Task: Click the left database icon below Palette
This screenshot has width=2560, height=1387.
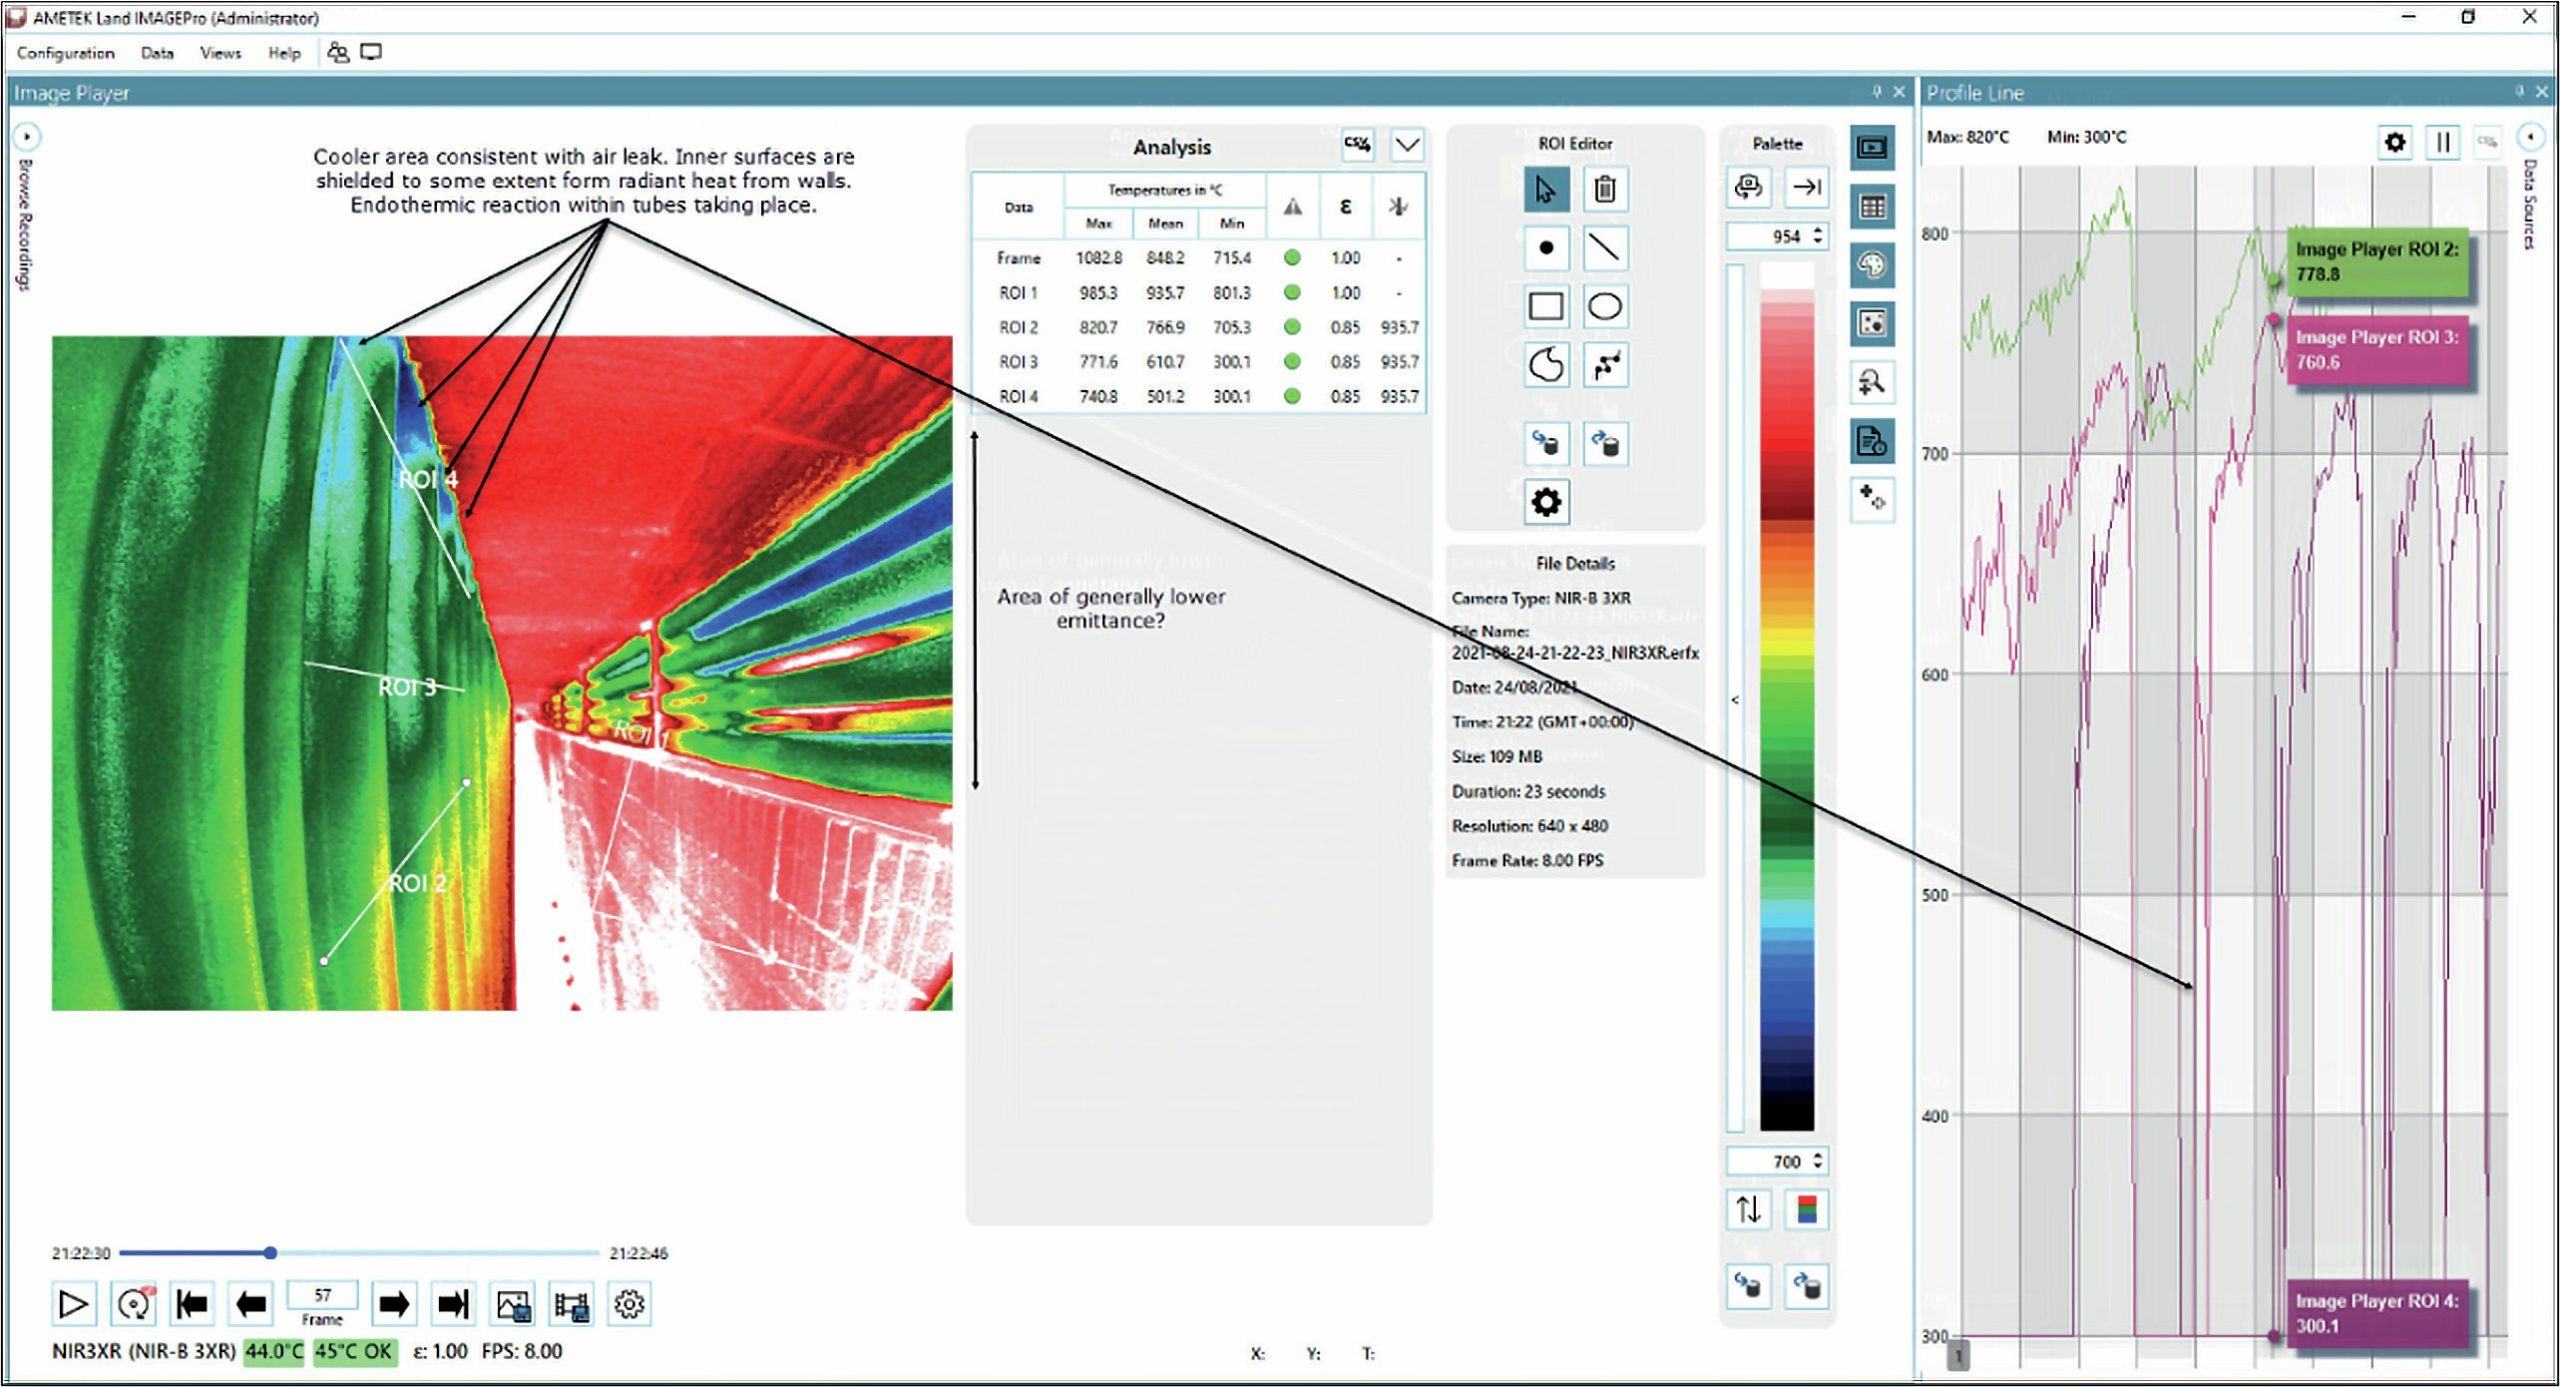Action: point(1748,1286)
